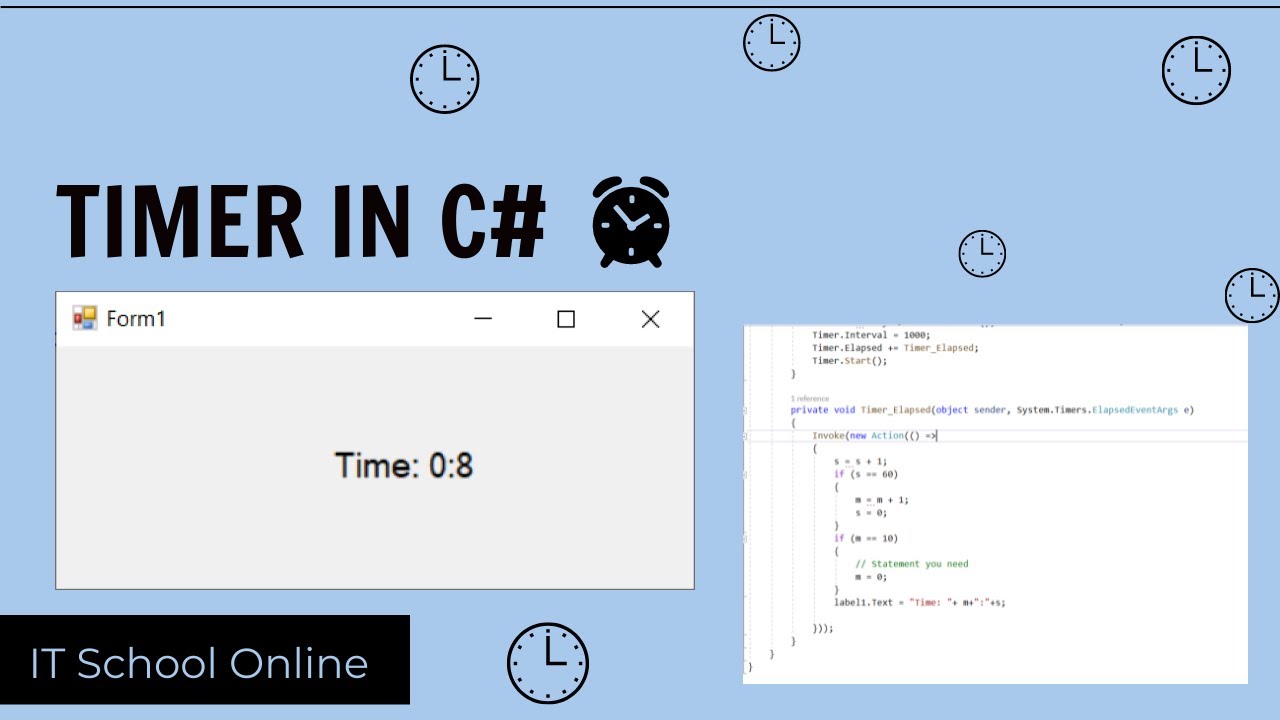Select the clock icon above the code panel

coord(982,253)
